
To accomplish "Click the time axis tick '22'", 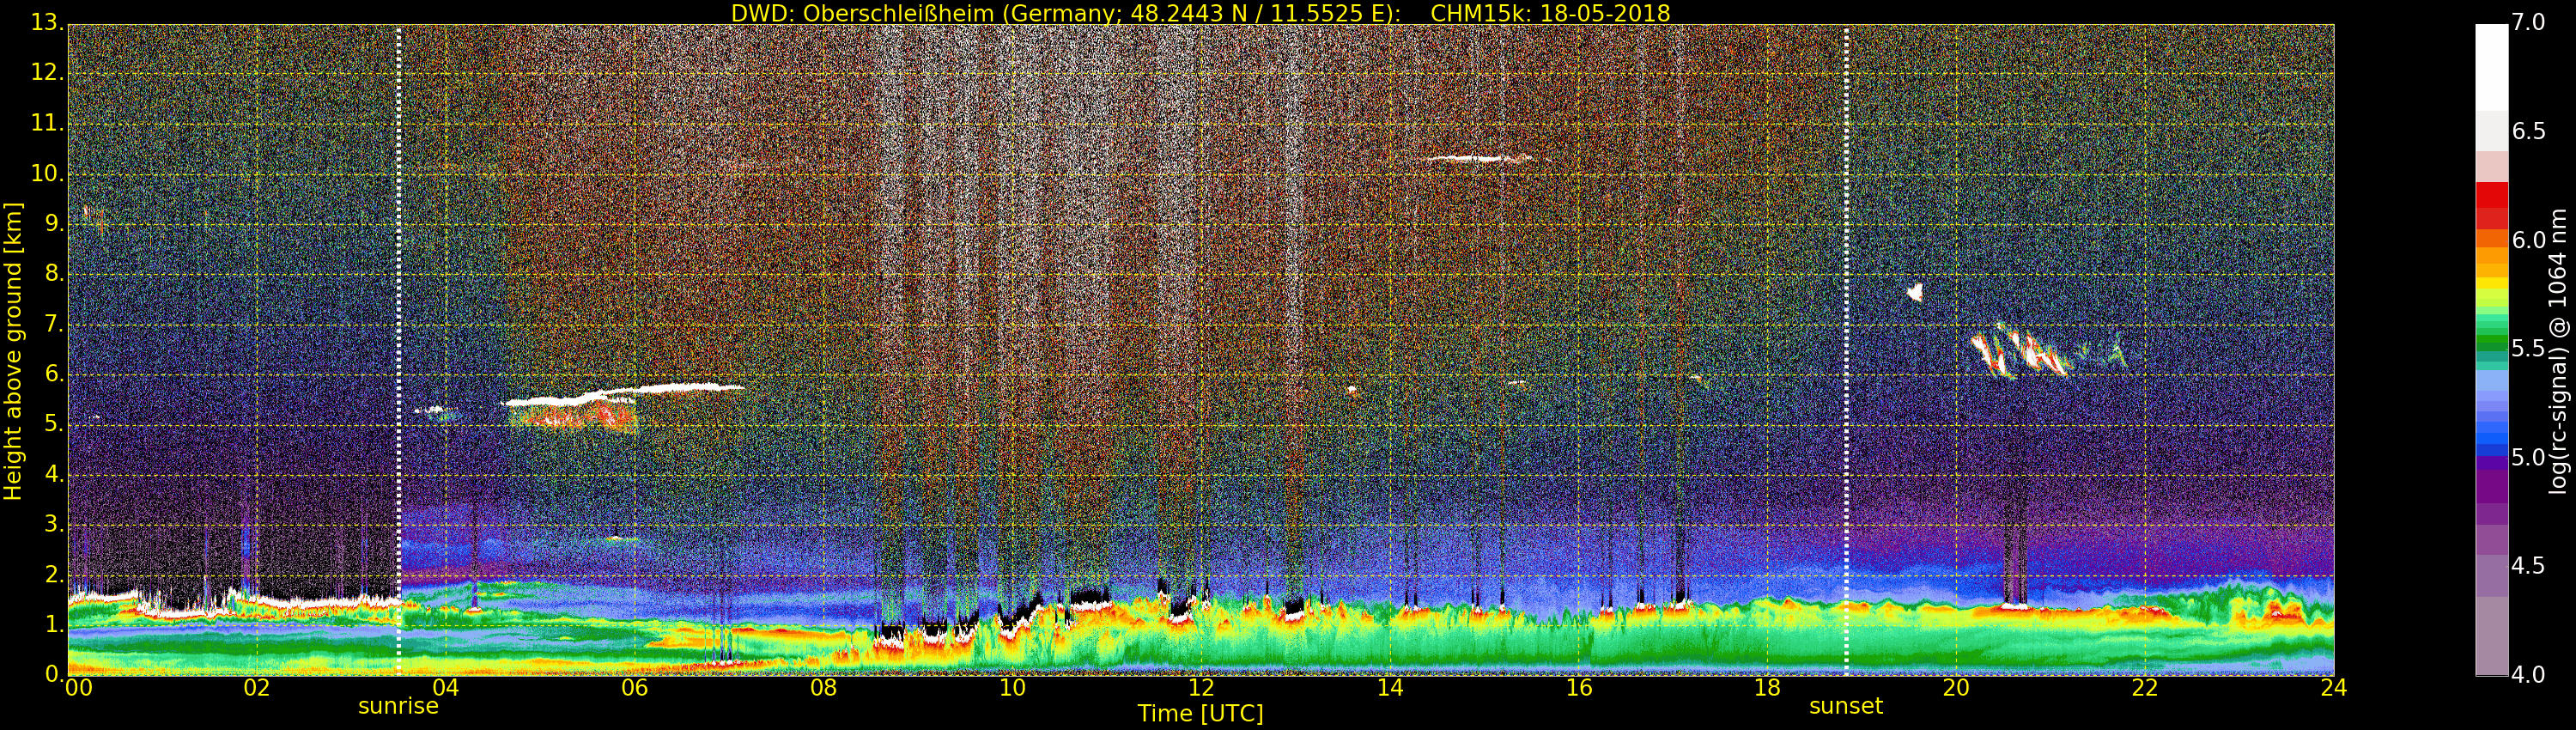I will (x=2145, y=688).
